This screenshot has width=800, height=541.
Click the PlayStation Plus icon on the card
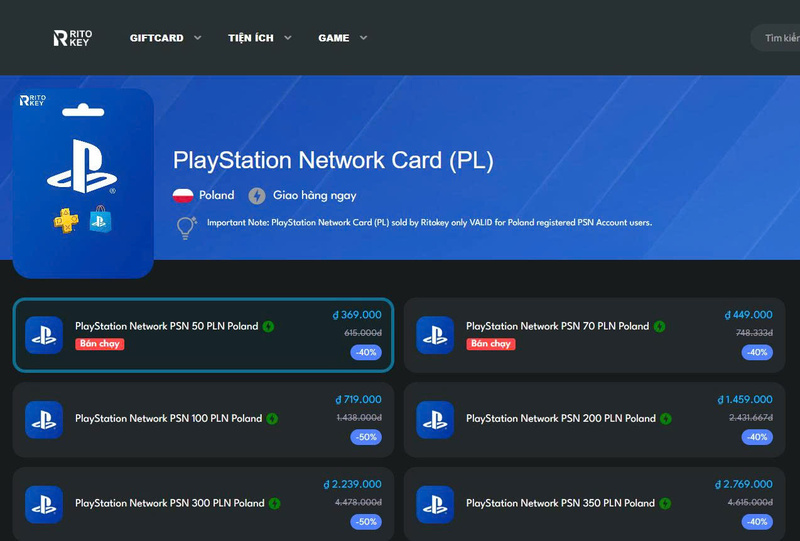click(x=66, y=220)
